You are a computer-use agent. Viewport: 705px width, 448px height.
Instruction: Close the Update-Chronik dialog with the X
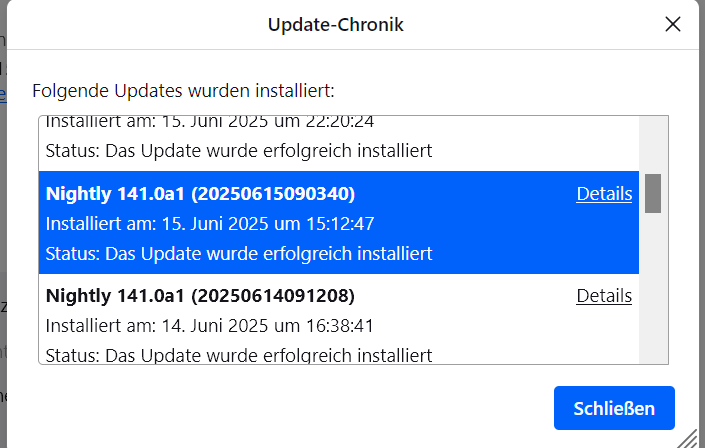point(673,24)
